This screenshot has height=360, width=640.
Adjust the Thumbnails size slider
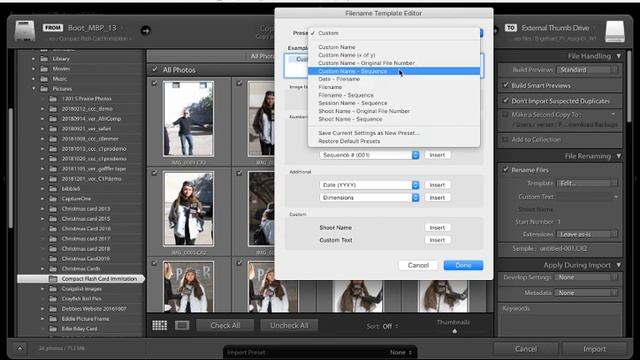coord(454,331)
